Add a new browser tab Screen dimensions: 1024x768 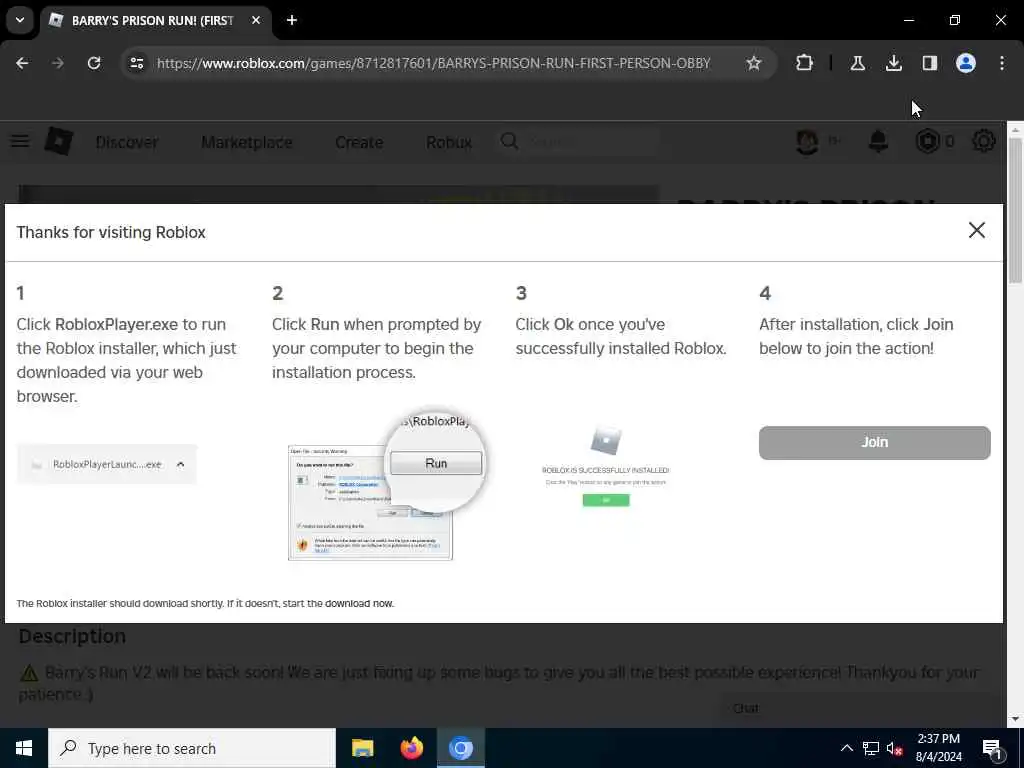[292, 20]
